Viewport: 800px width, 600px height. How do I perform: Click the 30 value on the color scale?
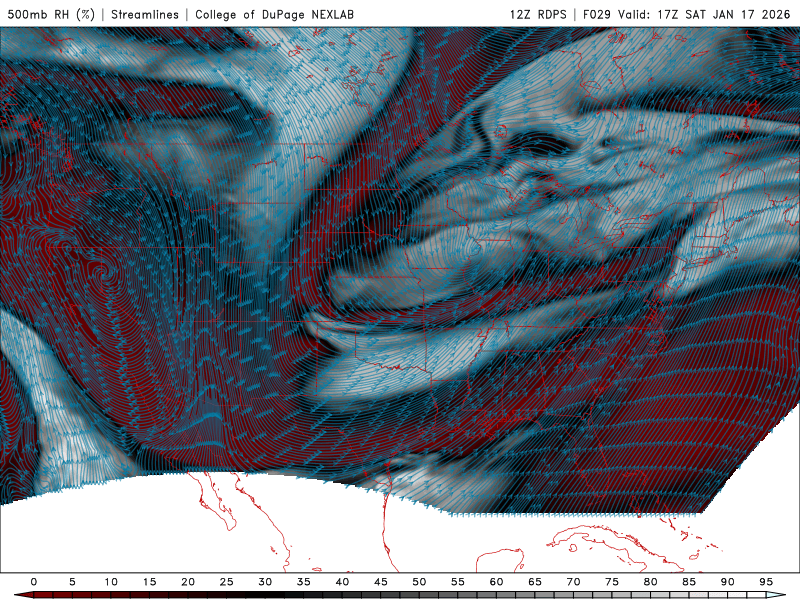265,582
